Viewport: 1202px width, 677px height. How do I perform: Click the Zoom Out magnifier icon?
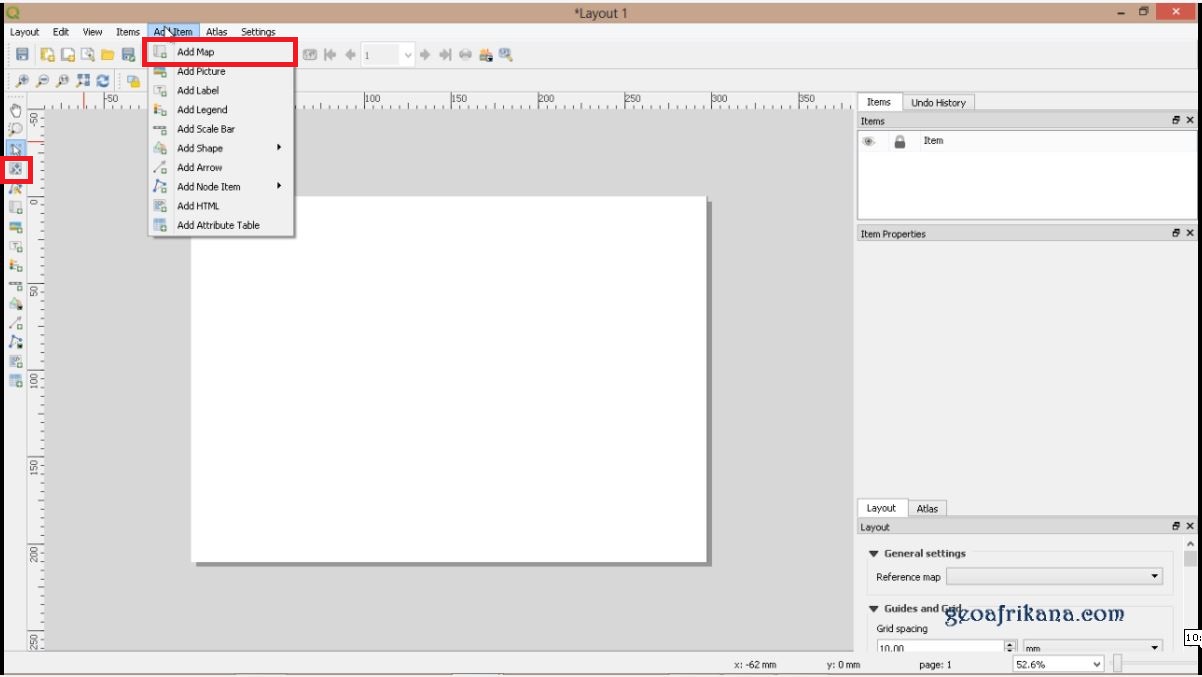click(x=44, y=81)
